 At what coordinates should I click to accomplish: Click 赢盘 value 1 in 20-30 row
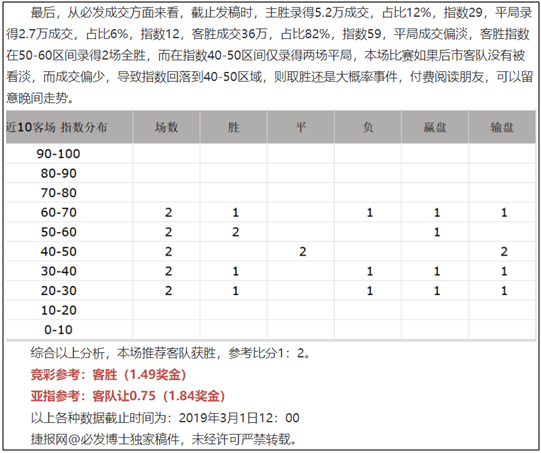[x=437, y=291]
